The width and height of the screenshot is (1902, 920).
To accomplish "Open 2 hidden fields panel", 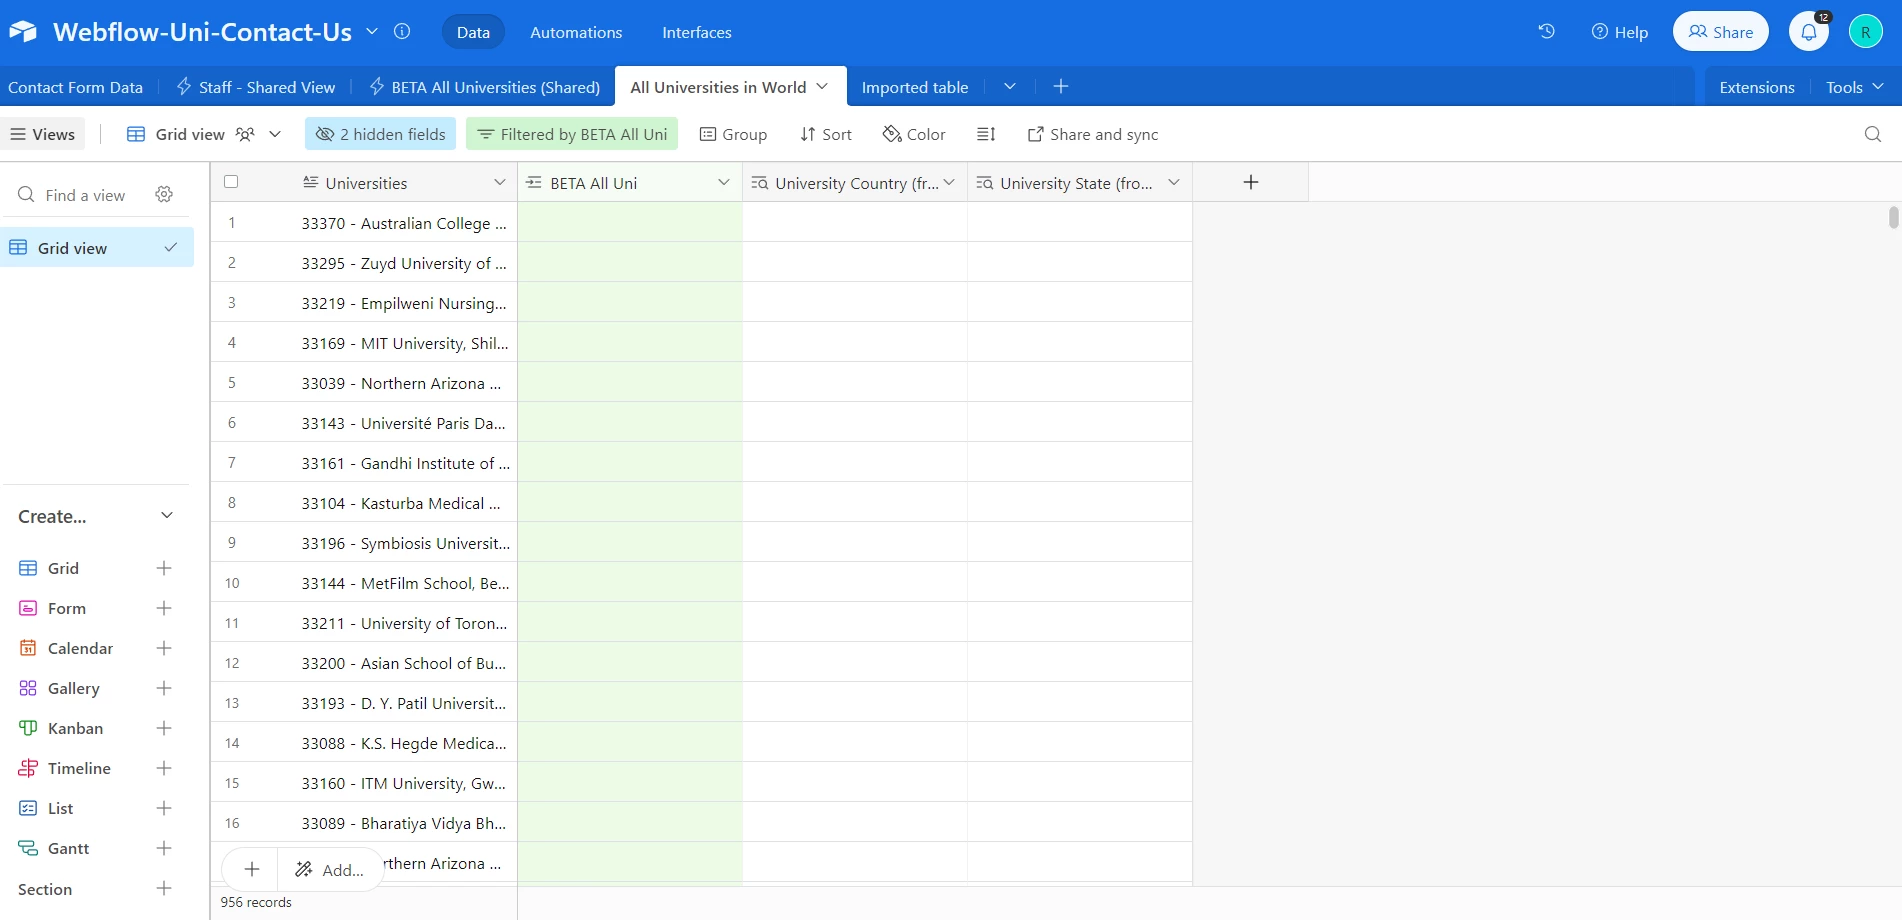I will (380, 134).
